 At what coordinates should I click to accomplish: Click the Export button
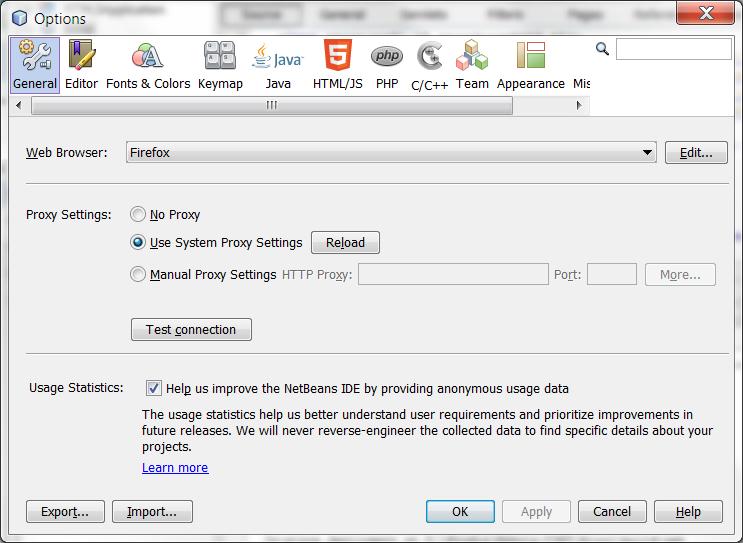[65, 512]
